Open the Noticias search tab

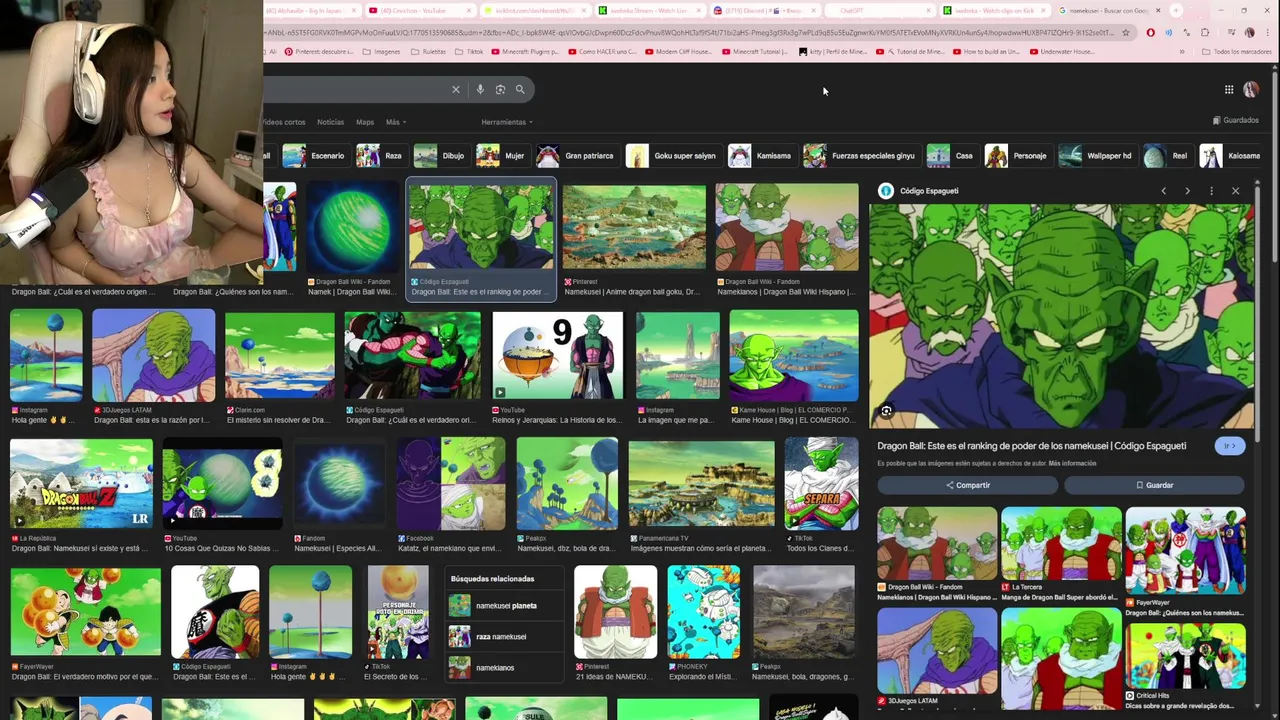[x=330, y=122]
